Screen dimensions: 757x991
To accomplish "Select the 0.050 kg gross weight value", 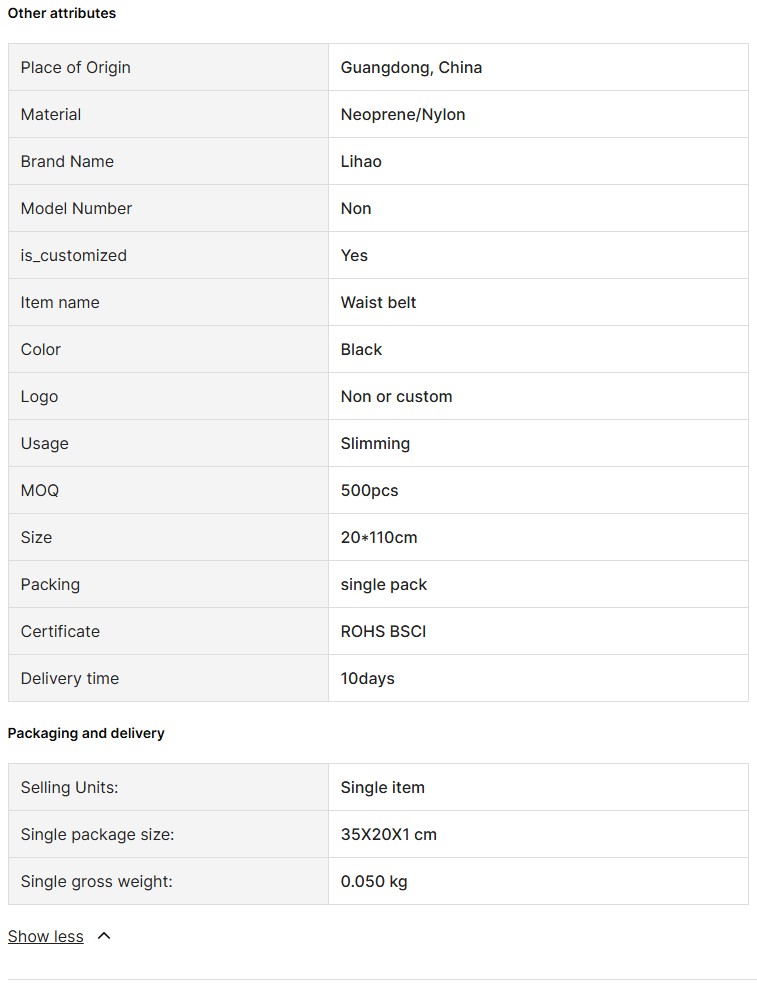I will click(x=373, y=882).
